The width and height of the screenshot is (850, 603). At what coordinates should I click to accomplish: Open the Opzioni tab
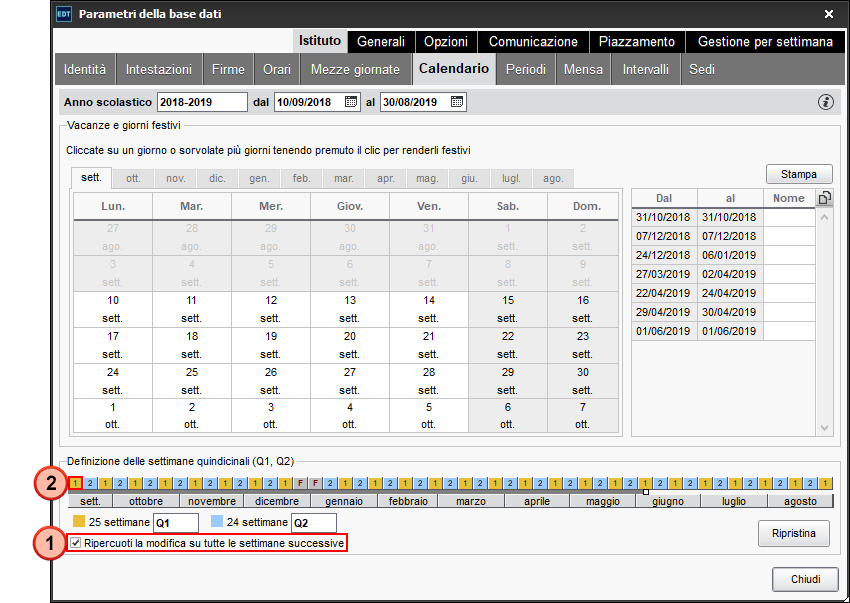tap(446, 42)
